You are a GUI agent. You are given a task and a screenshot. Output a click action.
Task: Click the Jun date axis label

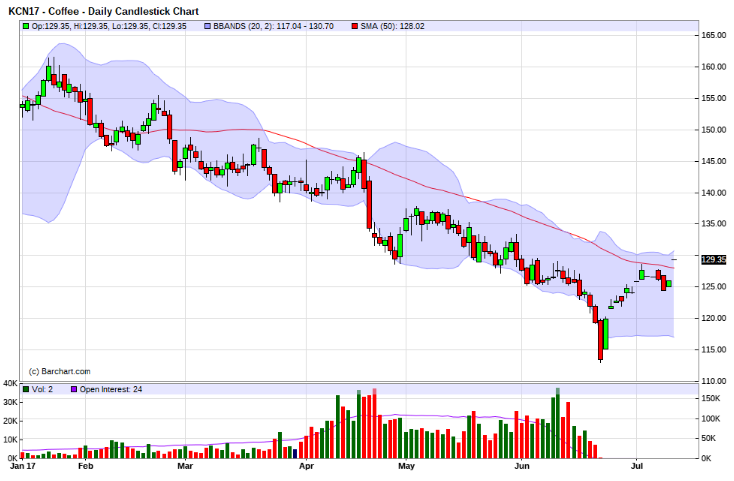pos(521,466)
